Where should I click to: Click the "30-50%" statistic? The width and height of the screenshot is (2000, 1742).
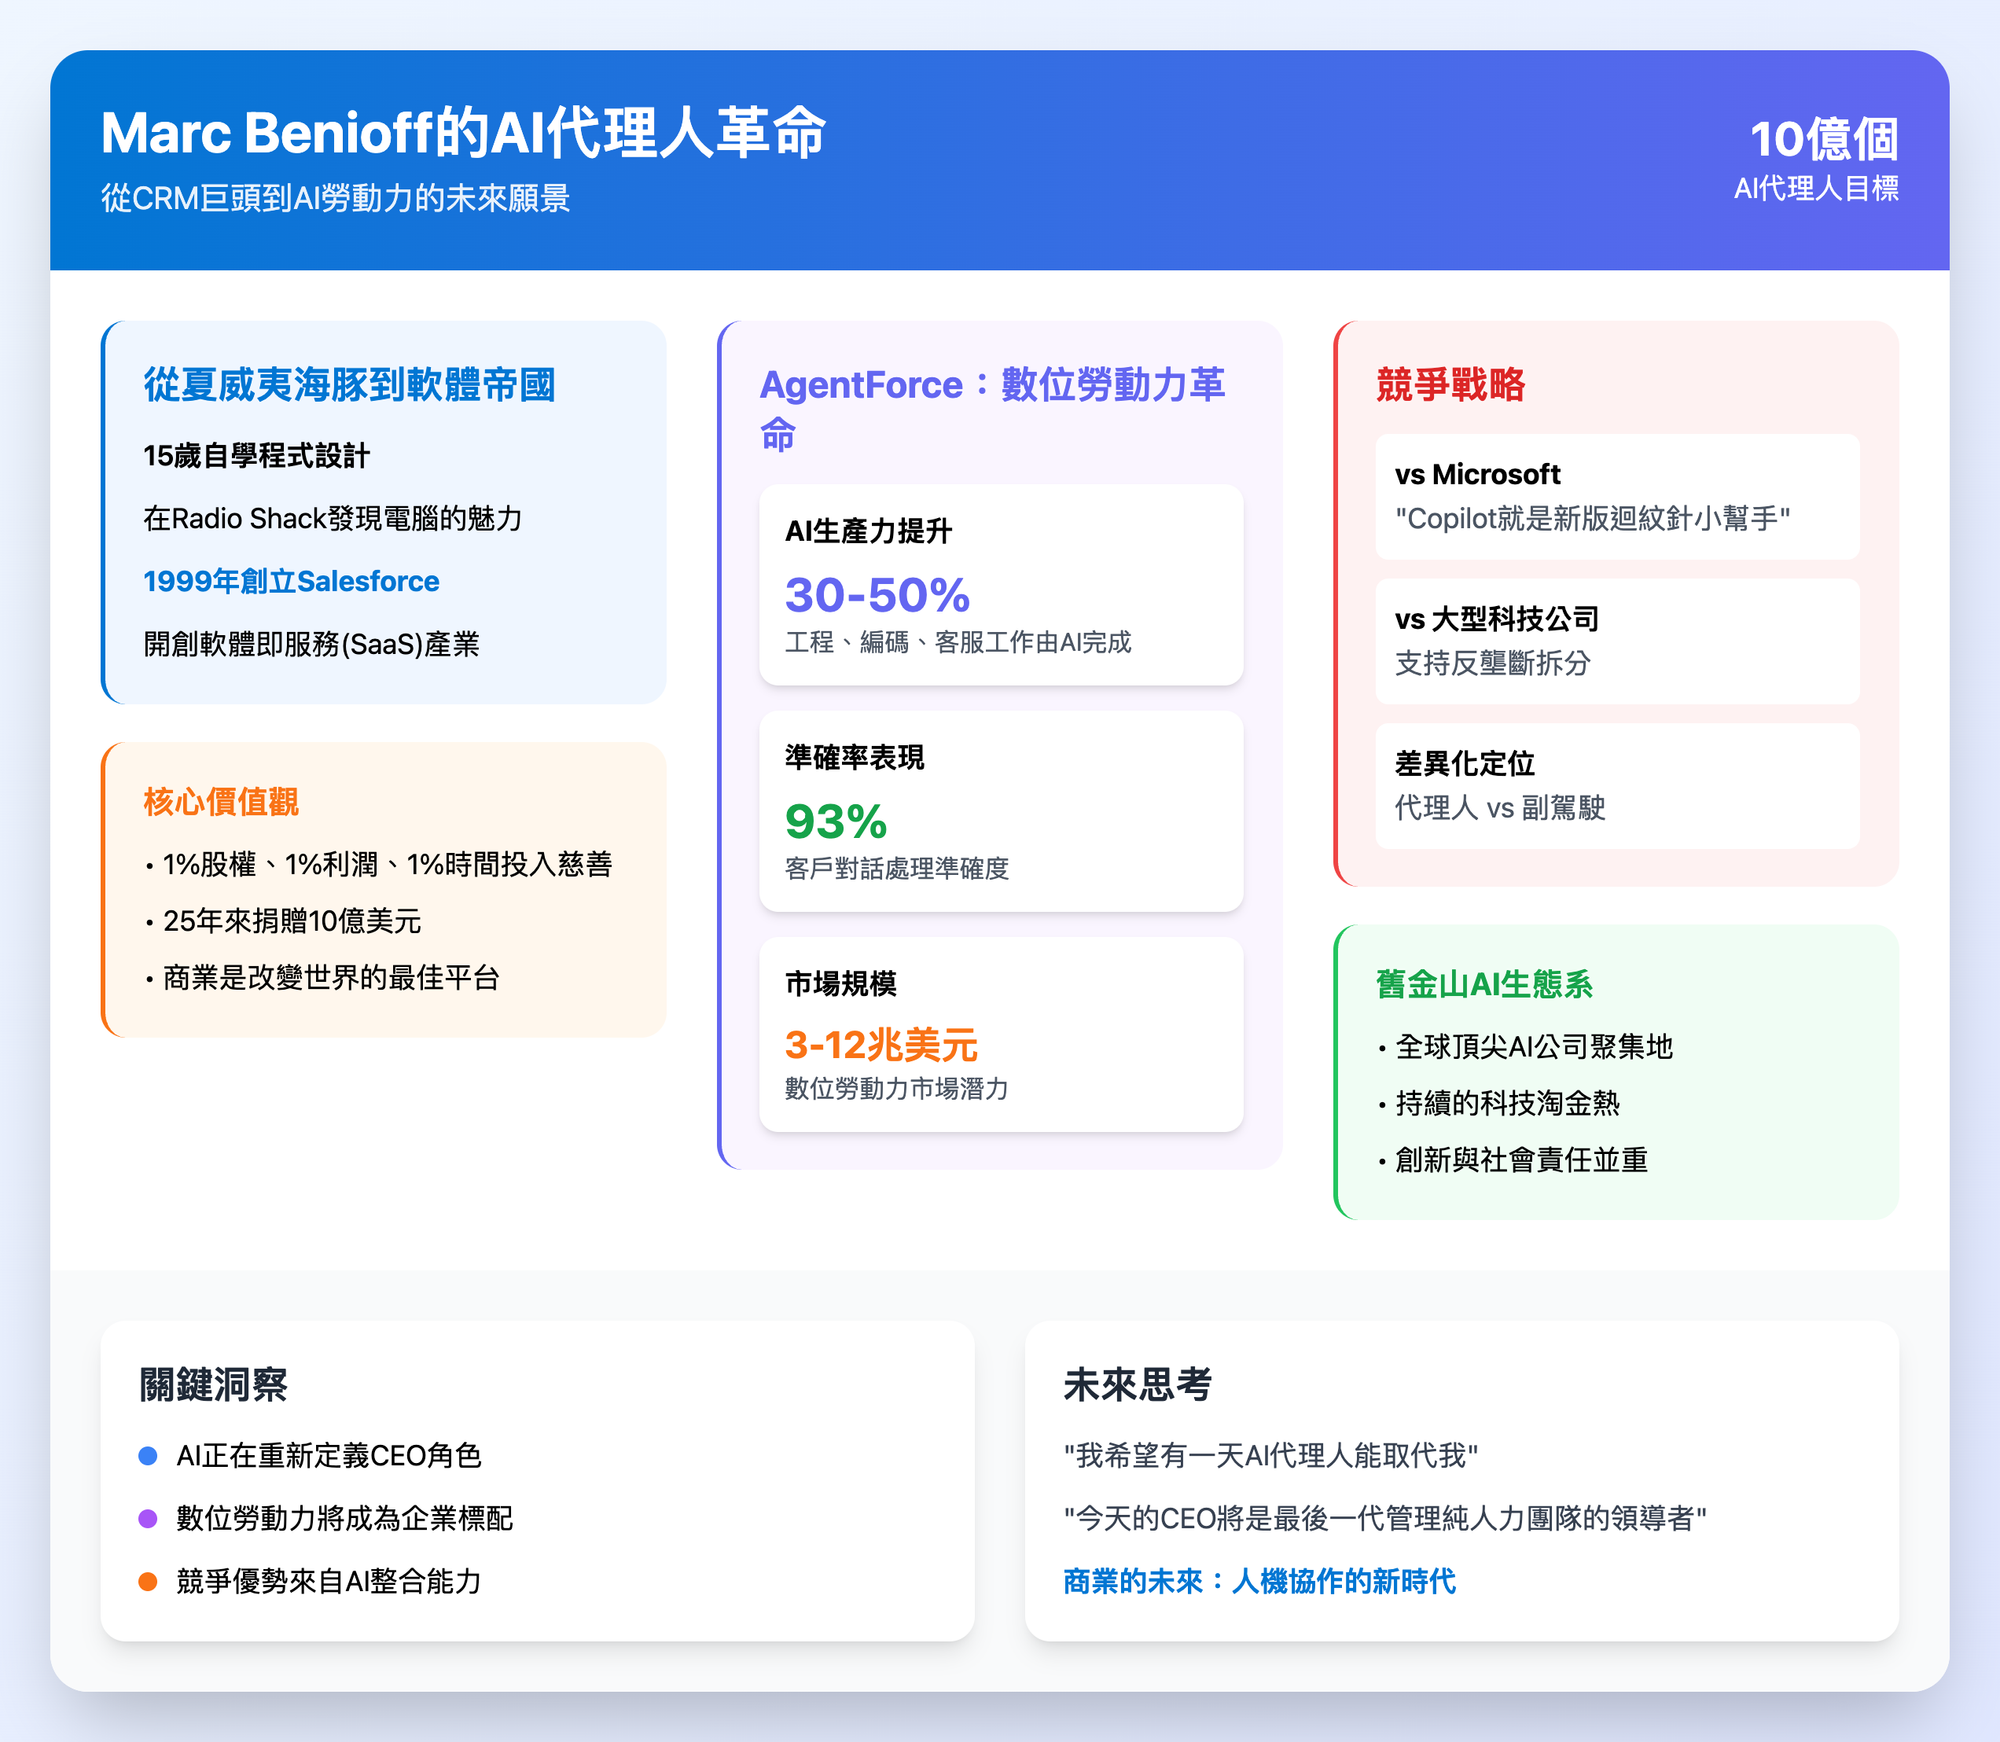coord(877,595)
